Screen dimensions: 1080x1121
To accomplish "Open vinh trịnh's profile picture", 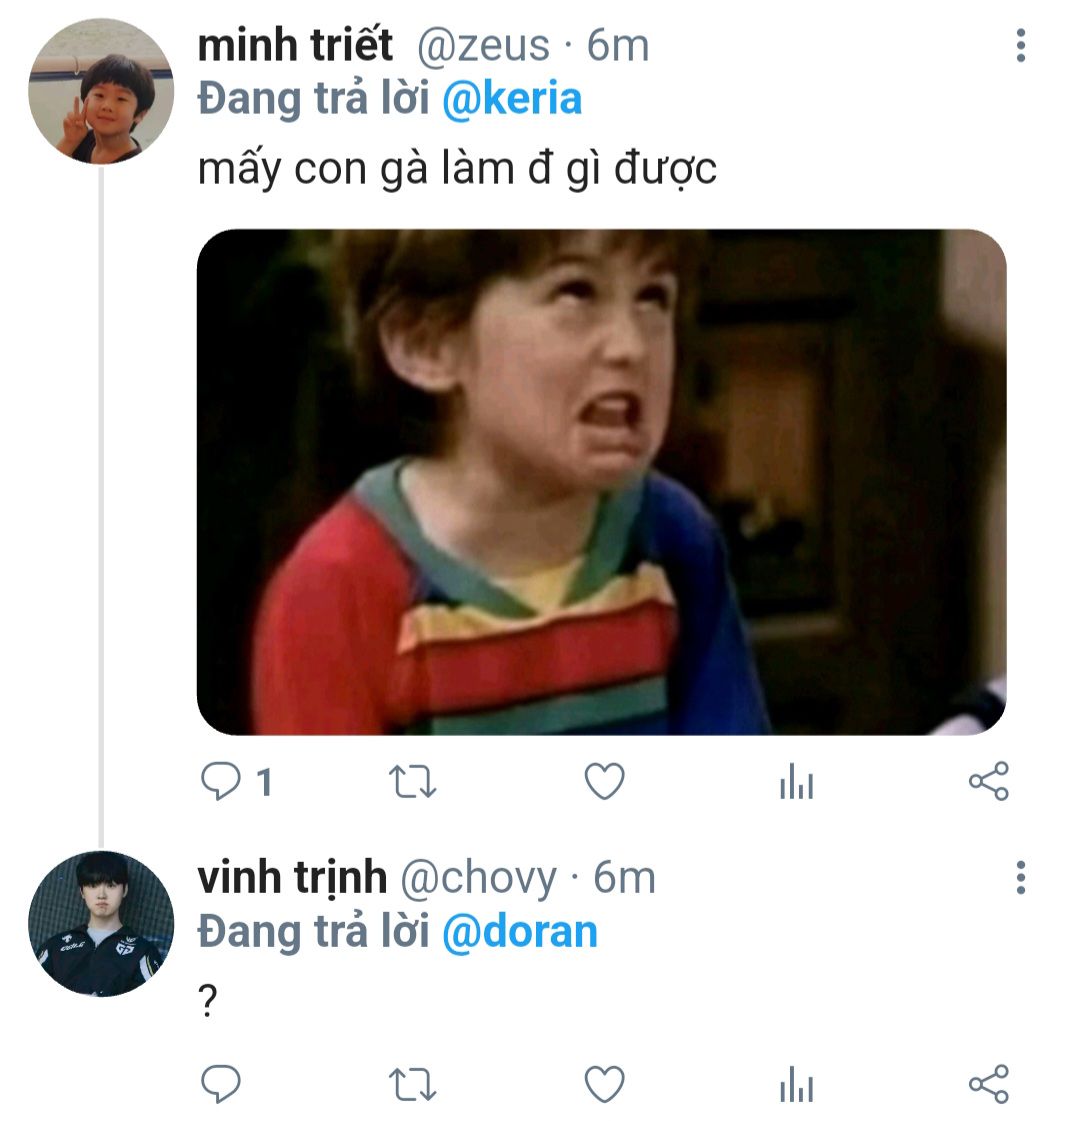I will (x=101, y=923).
